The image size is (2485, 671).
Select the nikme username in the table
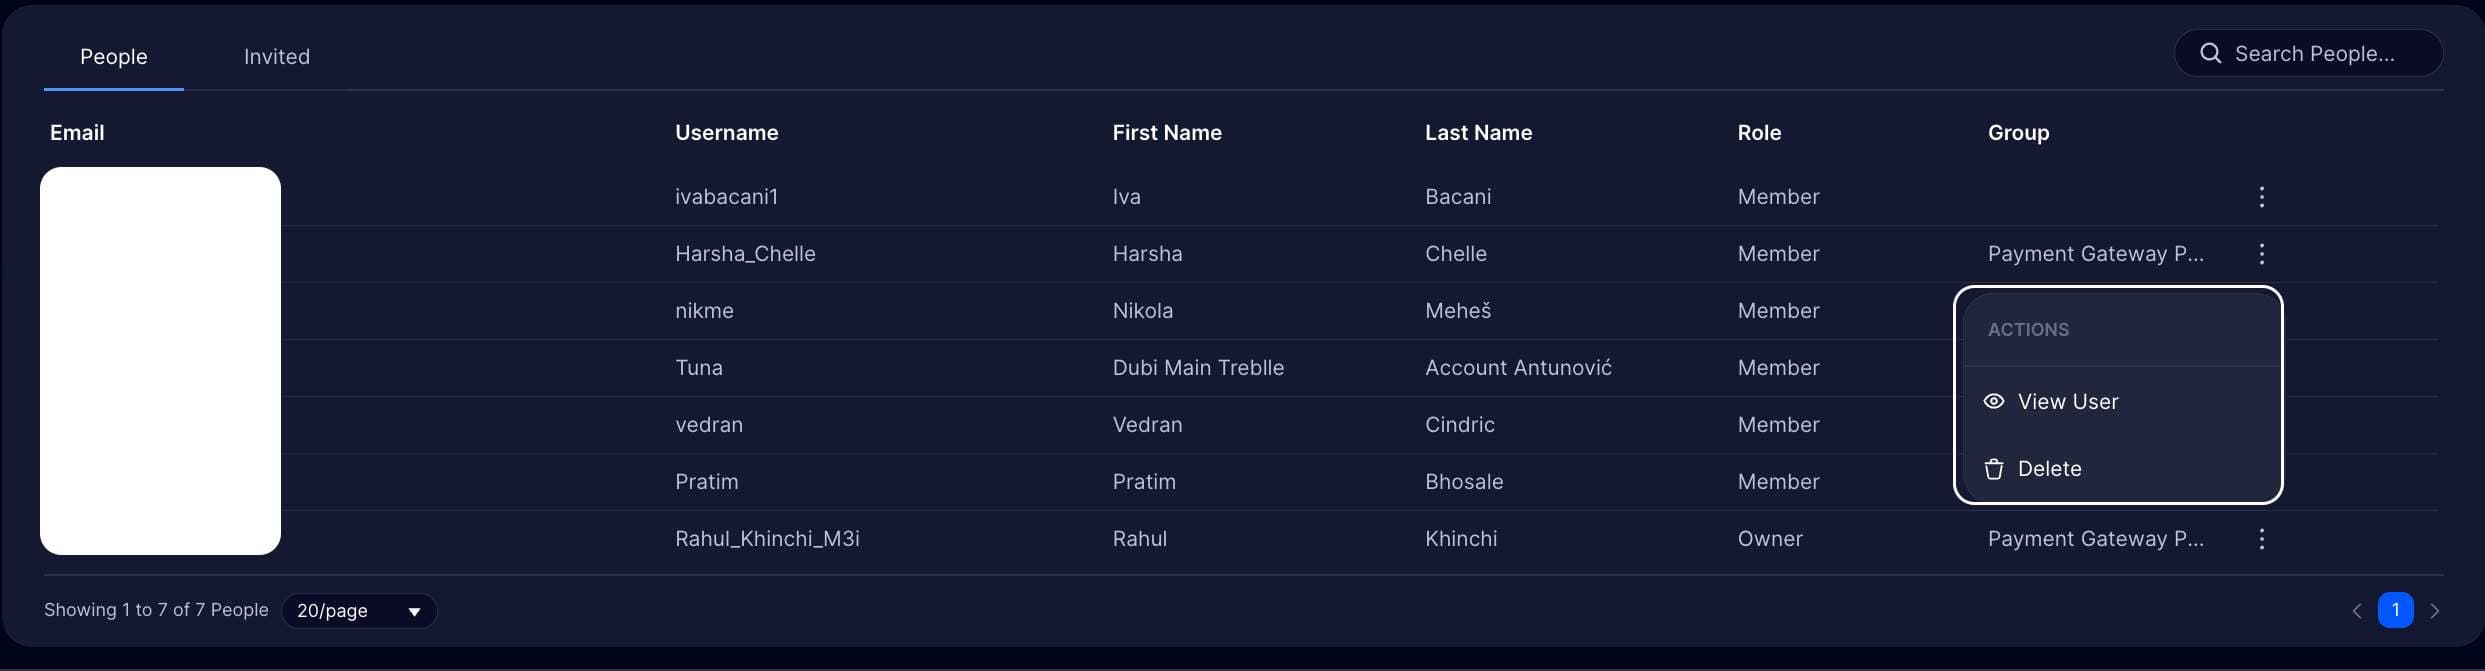coord(704,311)
